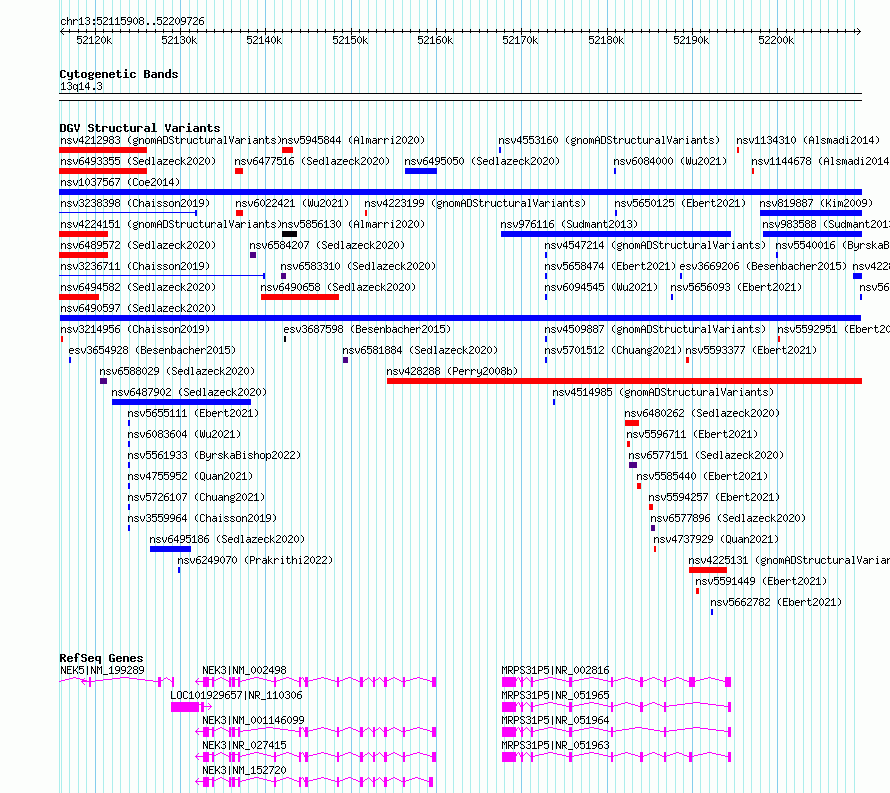Select the nsv6022421 (Wu2021) label
The height and width of the screenshot is (793, 890).
pos(292,203)
